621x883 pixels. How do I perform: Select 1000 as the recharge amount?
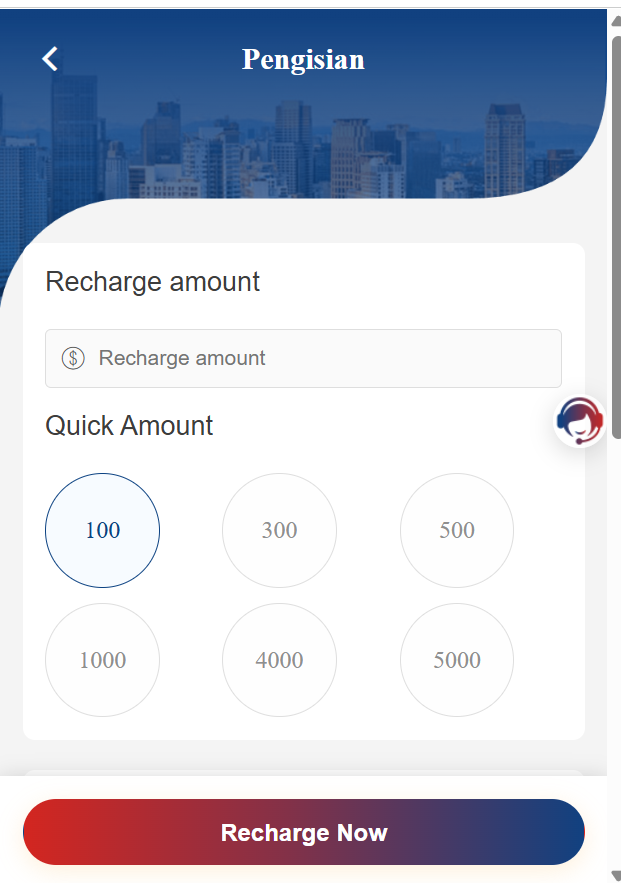102,660
